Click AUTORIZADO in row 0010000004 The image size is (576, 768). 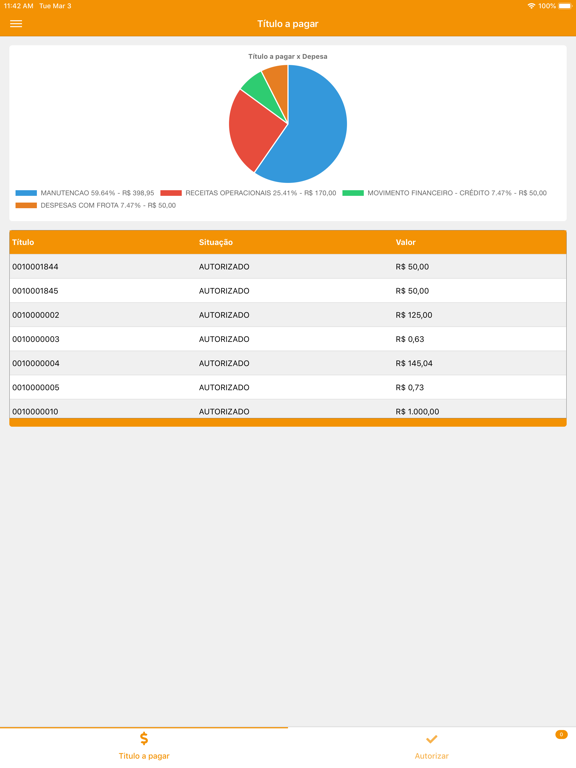(224, 363)
